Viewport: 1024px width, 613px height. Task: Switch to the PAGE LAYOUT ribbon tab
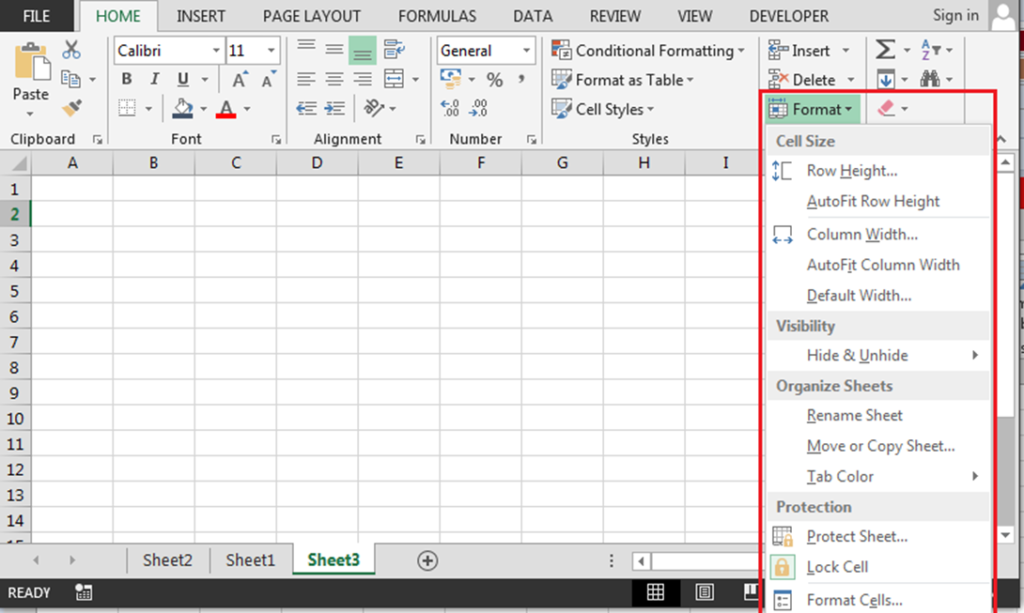point(311,16)
